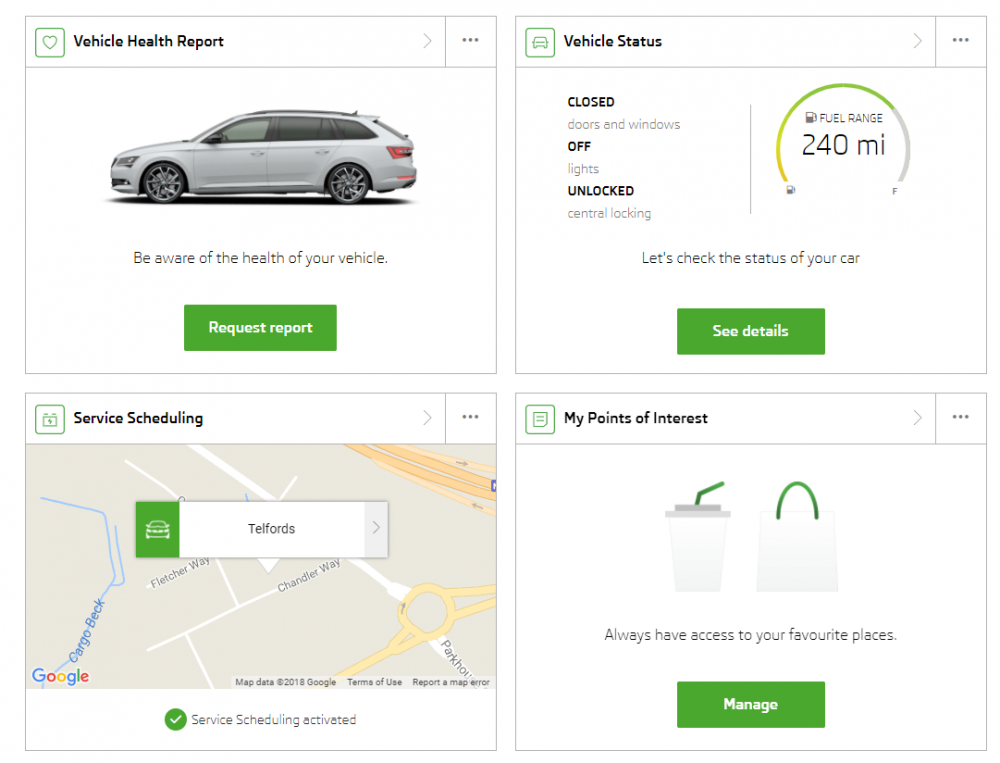Viewport: 1000px width, 763px height.
Task: Click the Manage button
Action: click(751, 705)
